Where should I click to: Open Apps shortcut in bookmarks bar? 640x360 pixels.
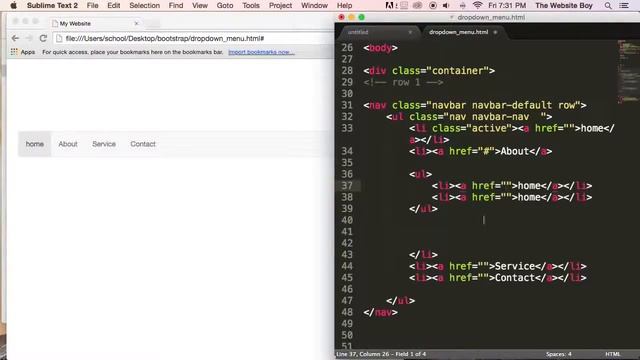[23, 52]
